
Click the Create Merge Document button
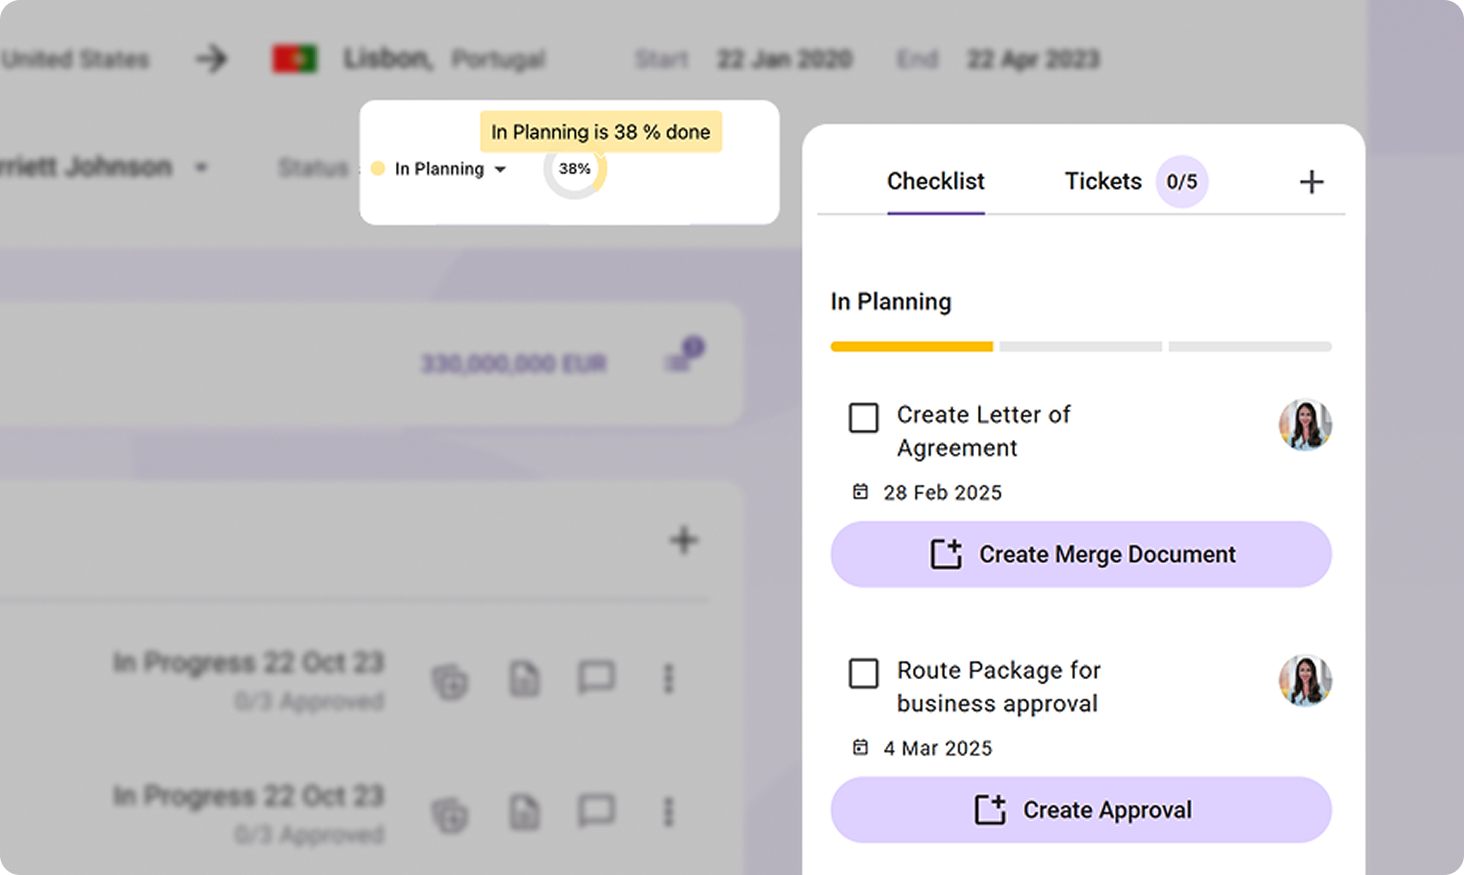[1081, 554]
